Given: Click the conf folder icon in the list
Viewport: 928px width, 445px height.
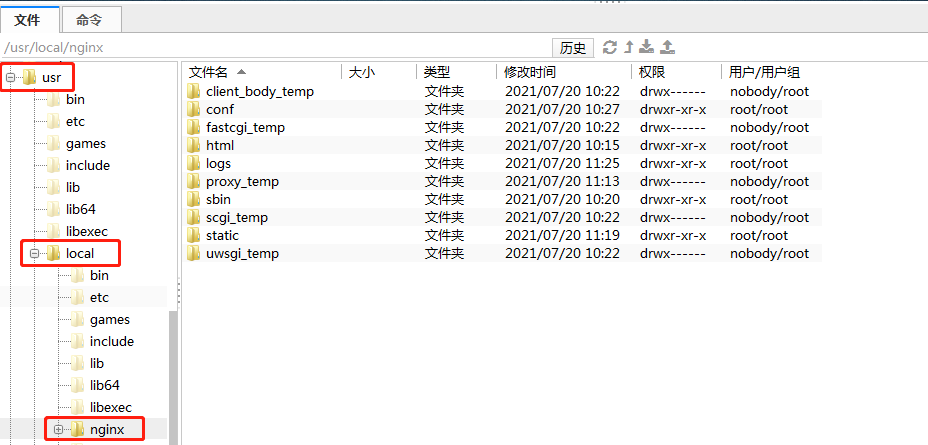Looking at the screenshot, I should 194,109.
